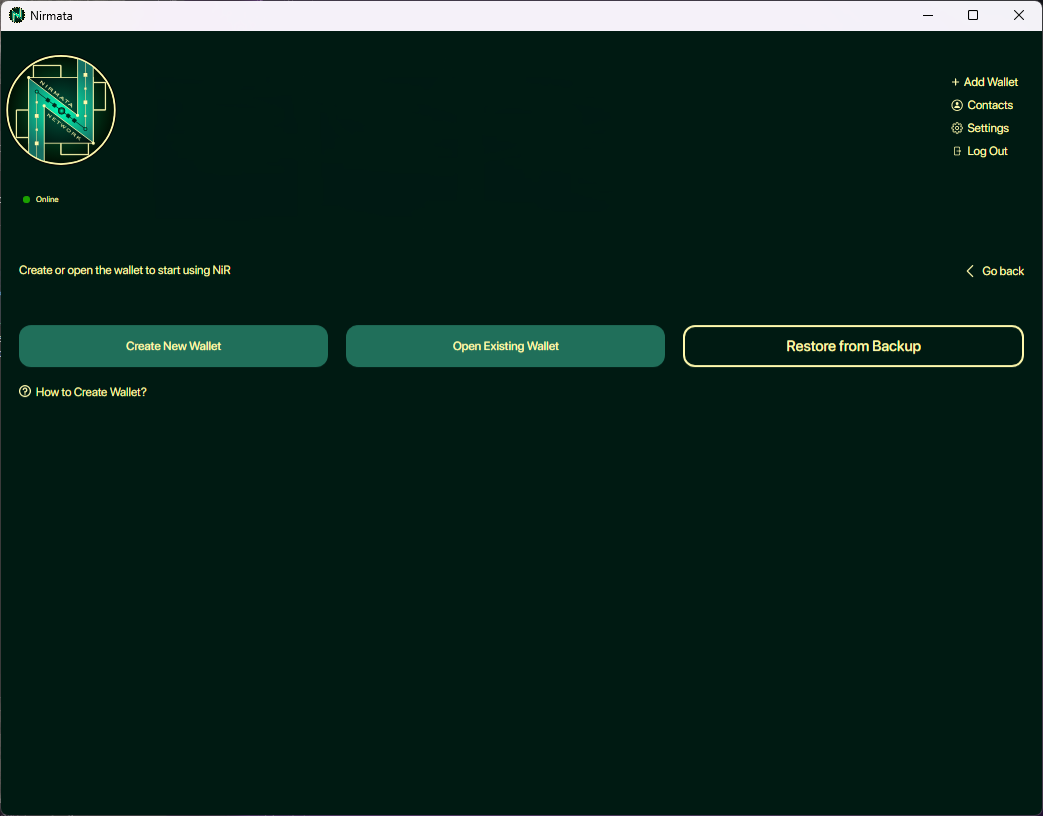The width and height of the screenshot is (1043, 816).
Task: Open Contacts using the person icon
Action: coord(956,104)
